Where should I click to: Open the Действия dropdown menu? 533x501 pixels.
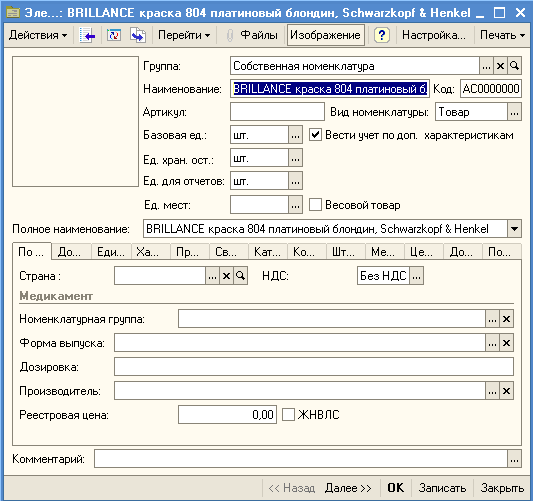pos(38,35)
